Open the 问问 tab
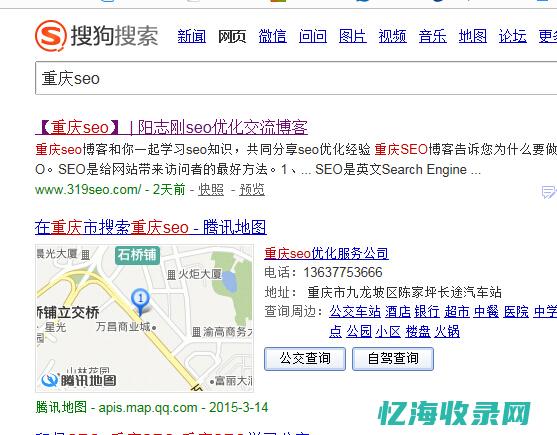This screenshot has height=435, width=557. pos(313,36)
